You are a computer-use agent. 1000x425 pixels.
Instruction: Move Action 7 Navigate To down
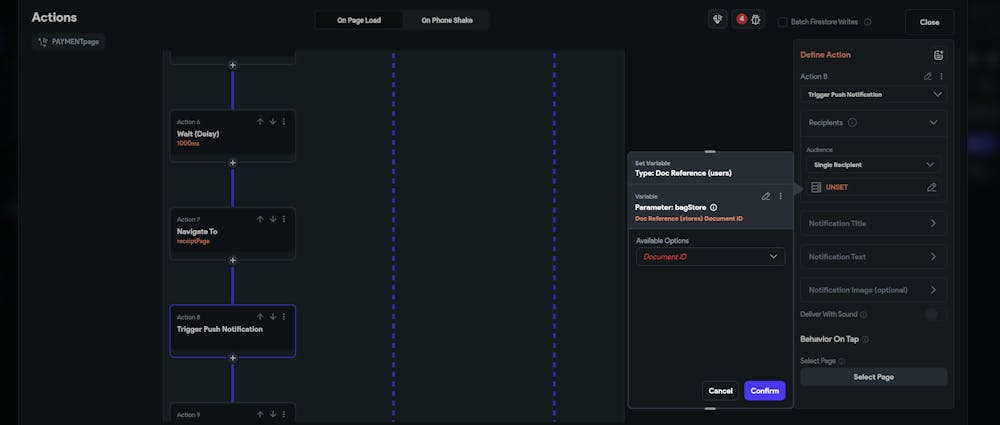pyautogui.click(x=272, y=219)
